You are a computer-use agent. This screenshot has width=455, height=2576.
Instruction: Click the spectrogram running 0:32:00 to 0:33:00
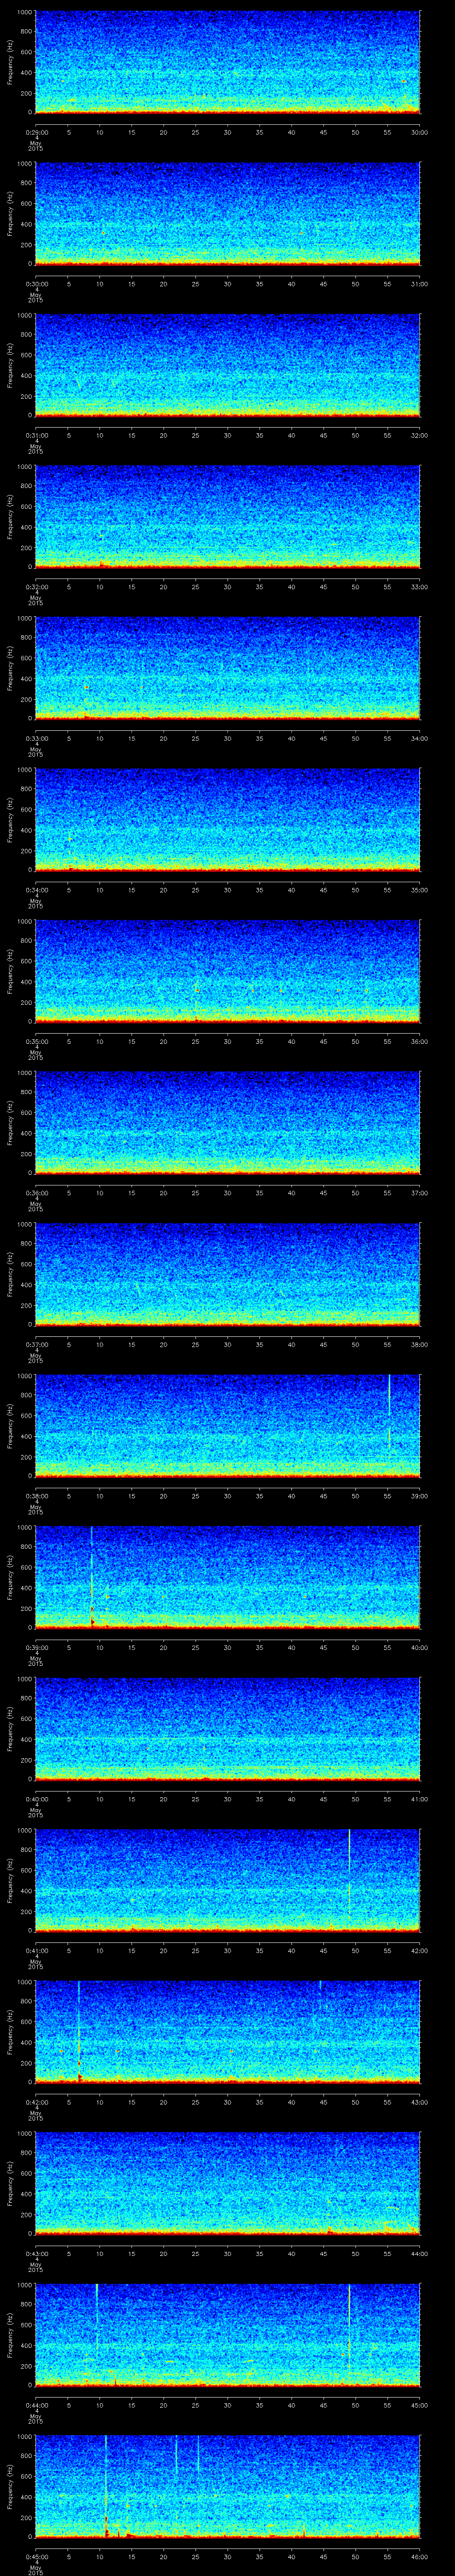pos(227,516)
